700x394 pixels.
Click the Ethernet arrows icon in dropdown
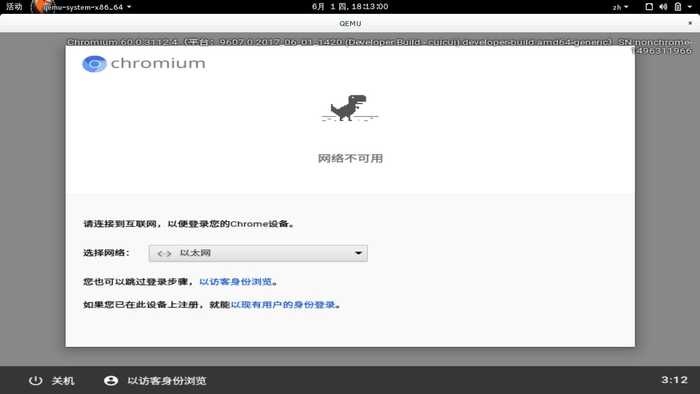click(x=164, y=253)
